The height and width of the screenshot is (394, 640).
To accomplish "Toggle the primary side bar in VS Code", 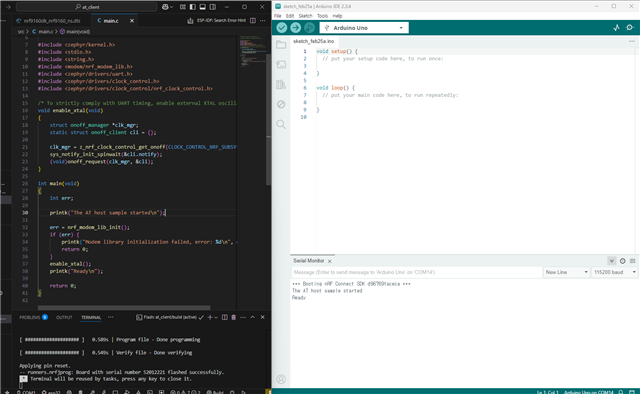I will 193,7.
